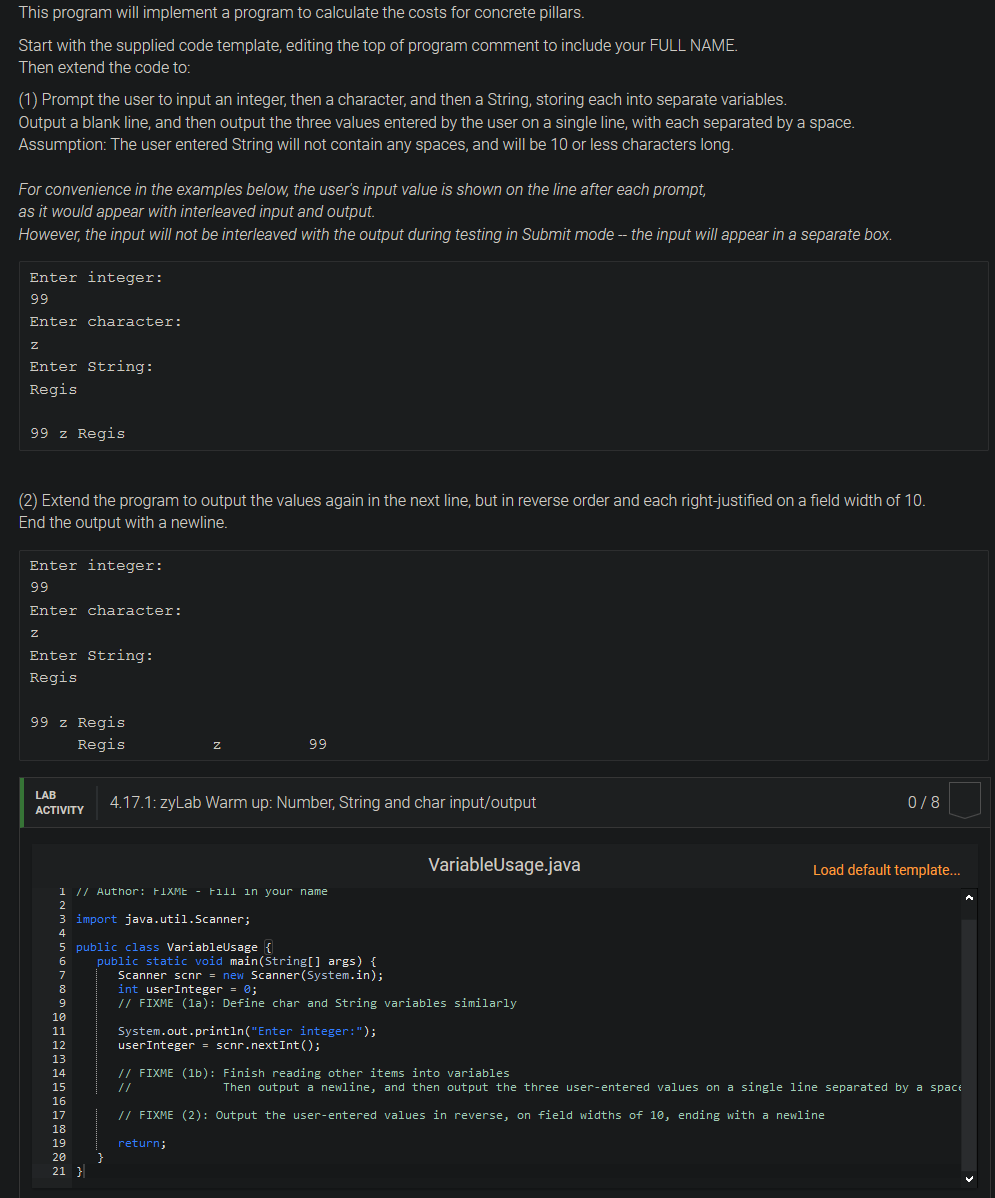Click the VariableUsage.java file title
Image resolution: width=995 pixels, height=1198 pixels.
(504, 864)
